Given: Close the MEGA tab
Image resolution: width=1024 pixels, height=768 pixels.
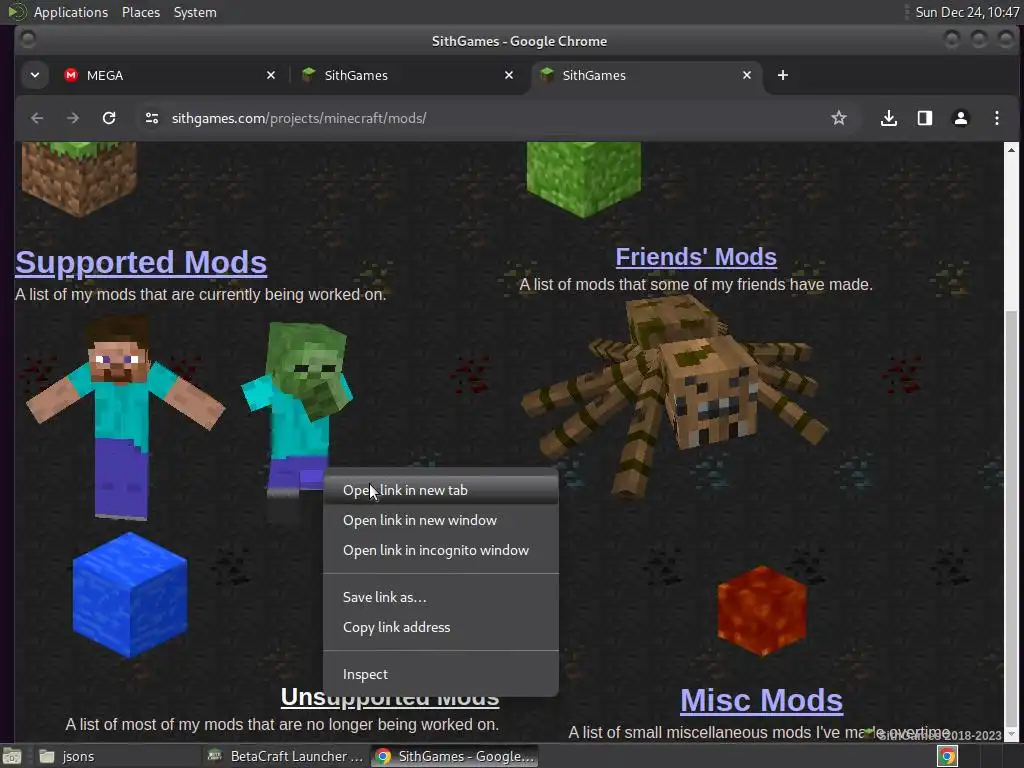Looking at the screenshot, I should pos(271,75).
